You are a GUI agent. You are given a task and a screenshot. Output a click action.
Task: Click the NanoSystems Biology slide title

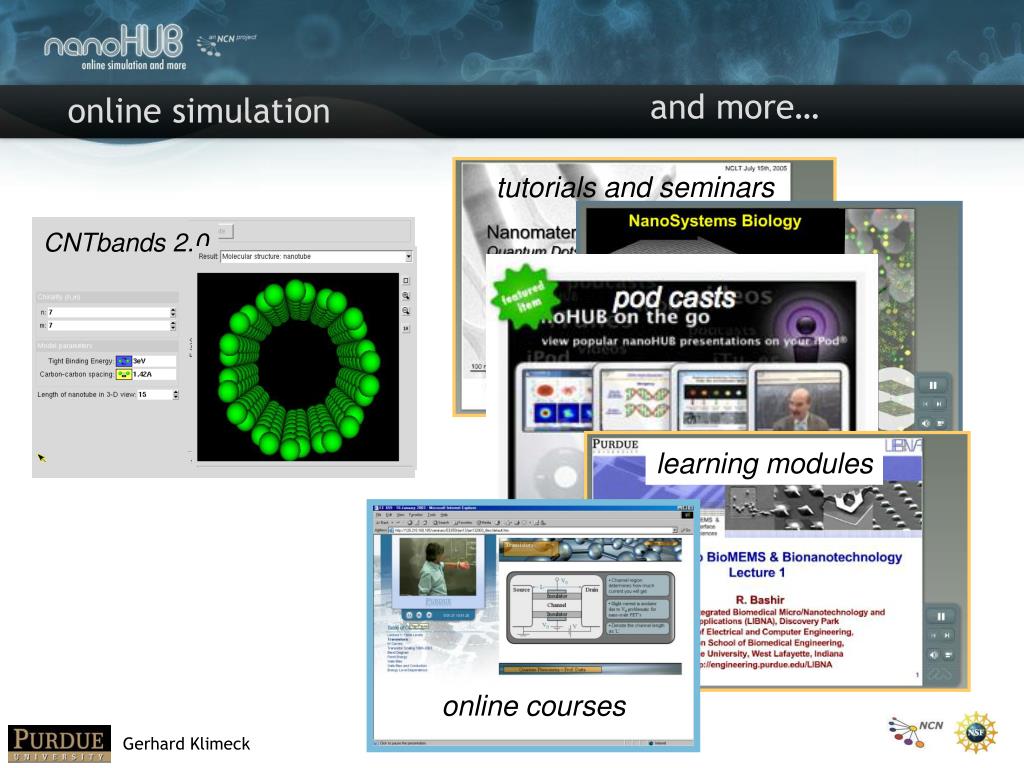tap(714, 221)
